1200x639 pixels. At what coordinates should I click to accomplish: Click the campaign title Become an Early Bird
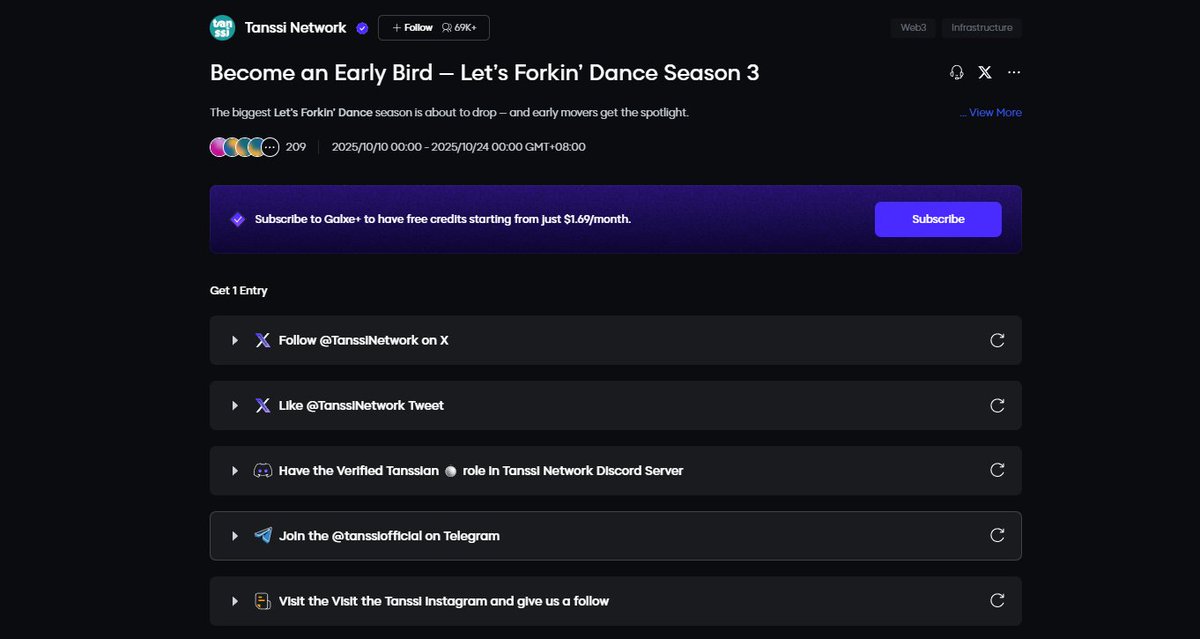[x=485, y=73]
